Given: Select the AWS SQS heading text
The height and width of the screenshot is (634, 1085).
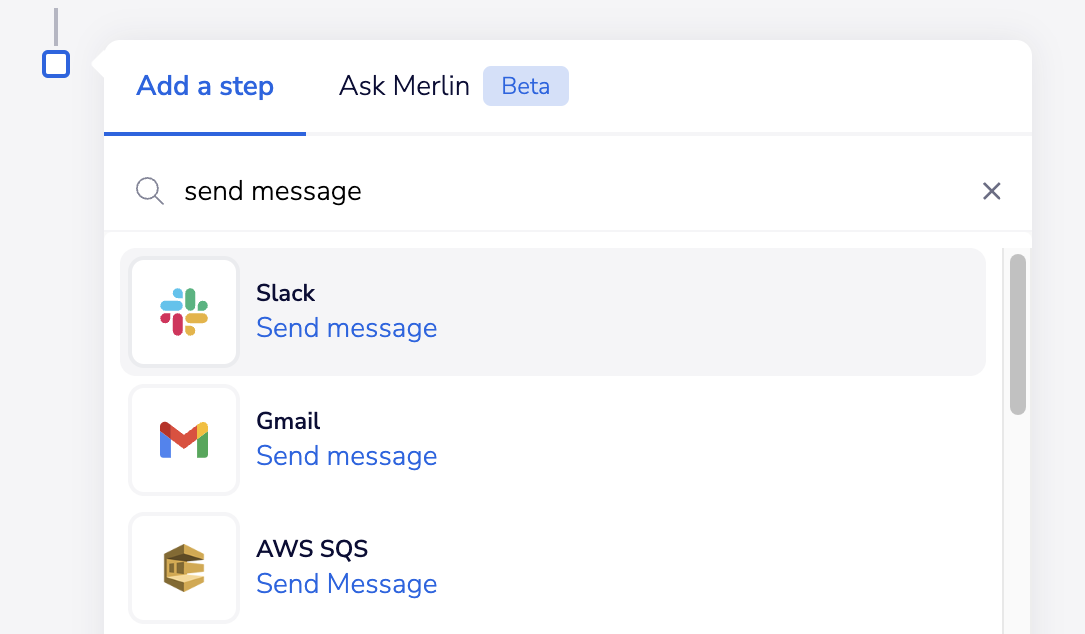Looking at the screenshot, I should (x=312, y=549).
